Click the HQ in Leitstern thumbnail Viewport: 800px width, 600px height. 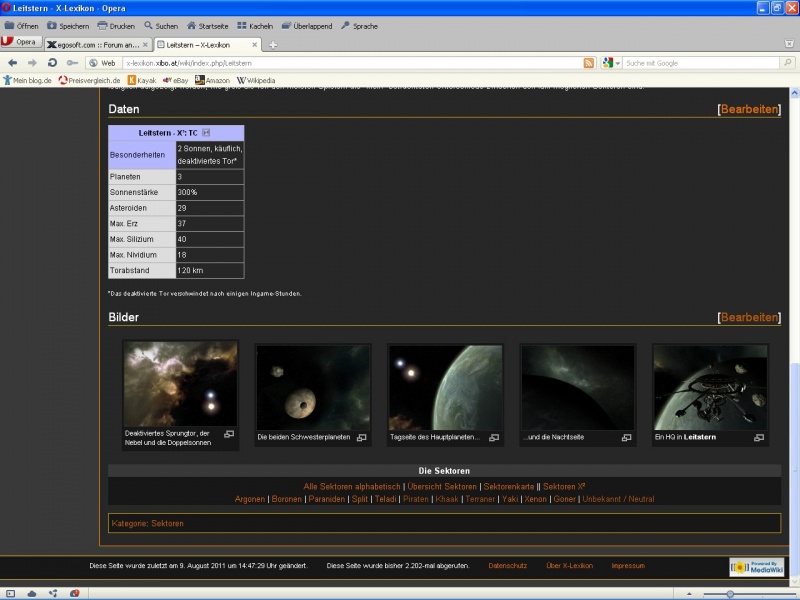(710, 387)
